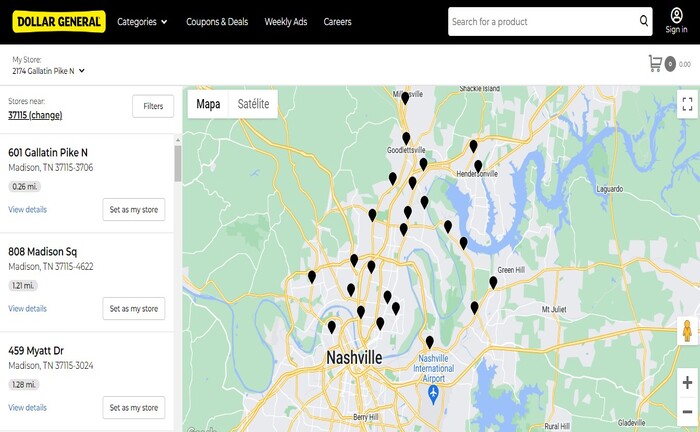
Task: Toggle fullscreen map view
Action: tap(688, 104)
